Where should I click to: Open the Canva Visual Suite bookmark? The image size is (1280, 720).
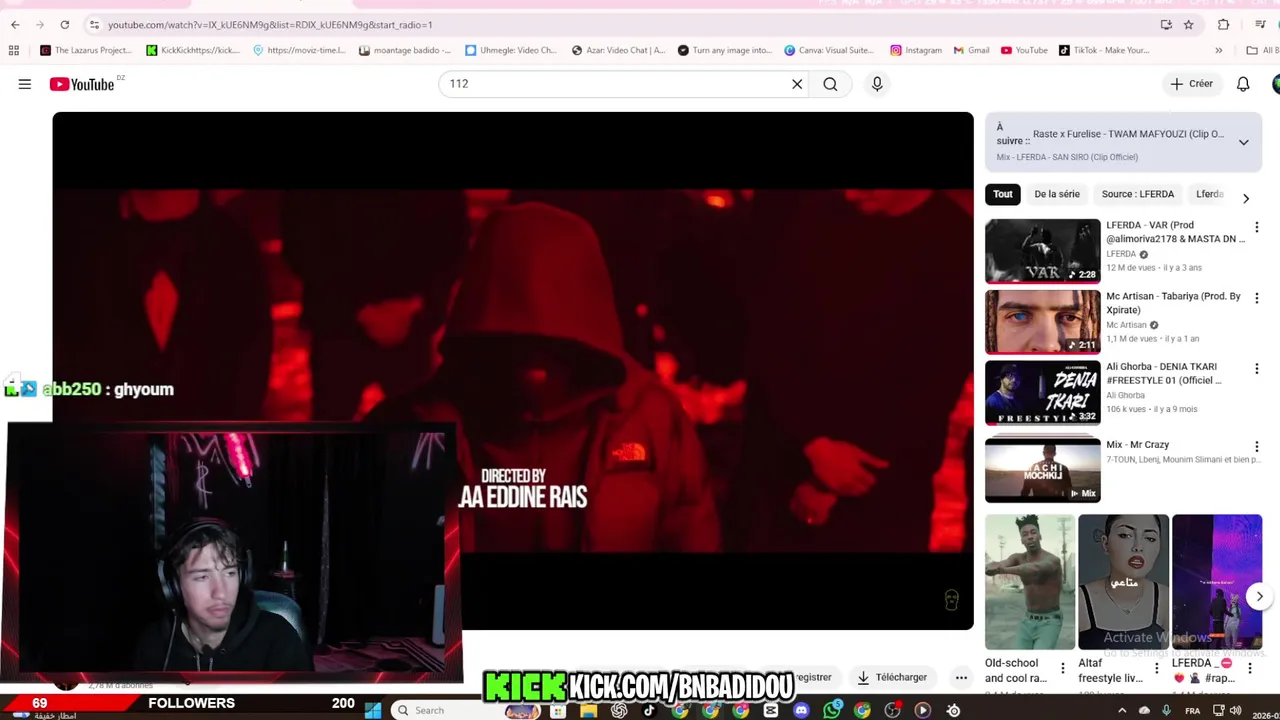(x=829, y=50)
